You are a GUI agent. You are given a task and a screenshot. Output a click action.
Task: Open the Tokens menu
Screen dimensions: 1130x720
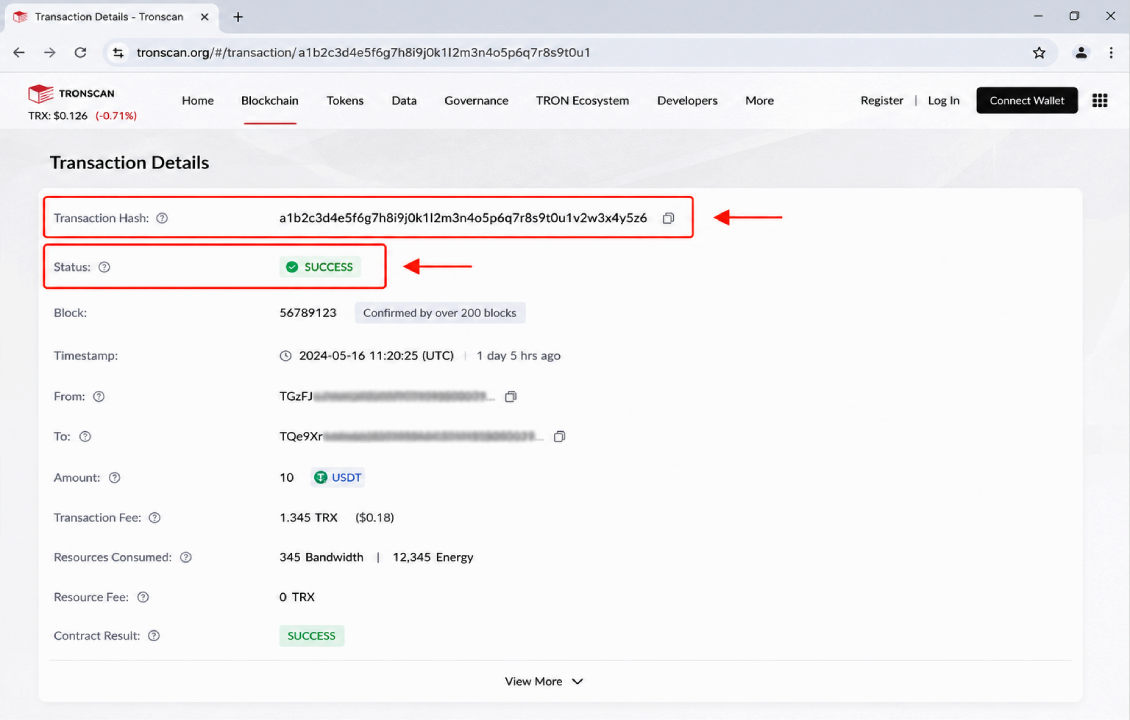coord(345,100)
